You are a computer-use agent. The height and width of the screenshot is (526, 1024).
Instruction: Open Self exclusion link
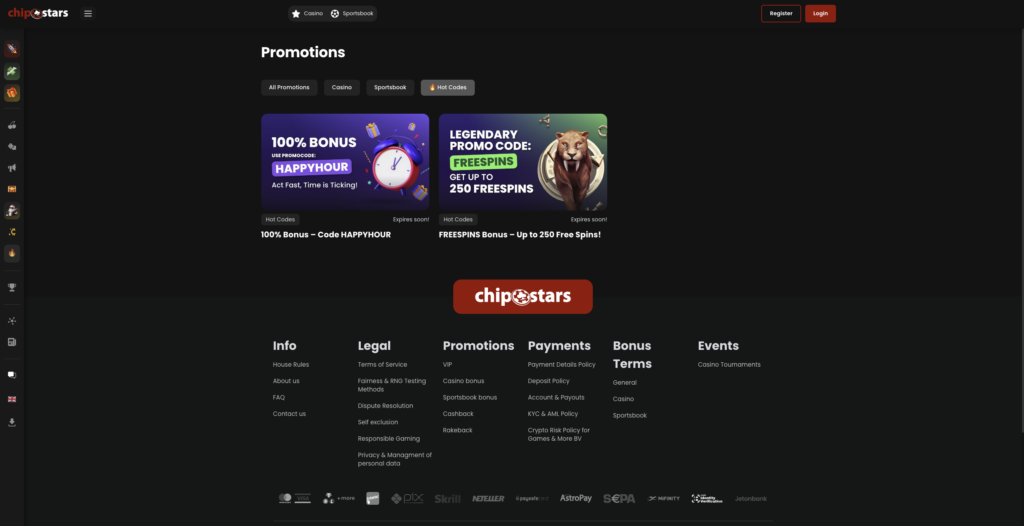point(378,422)
